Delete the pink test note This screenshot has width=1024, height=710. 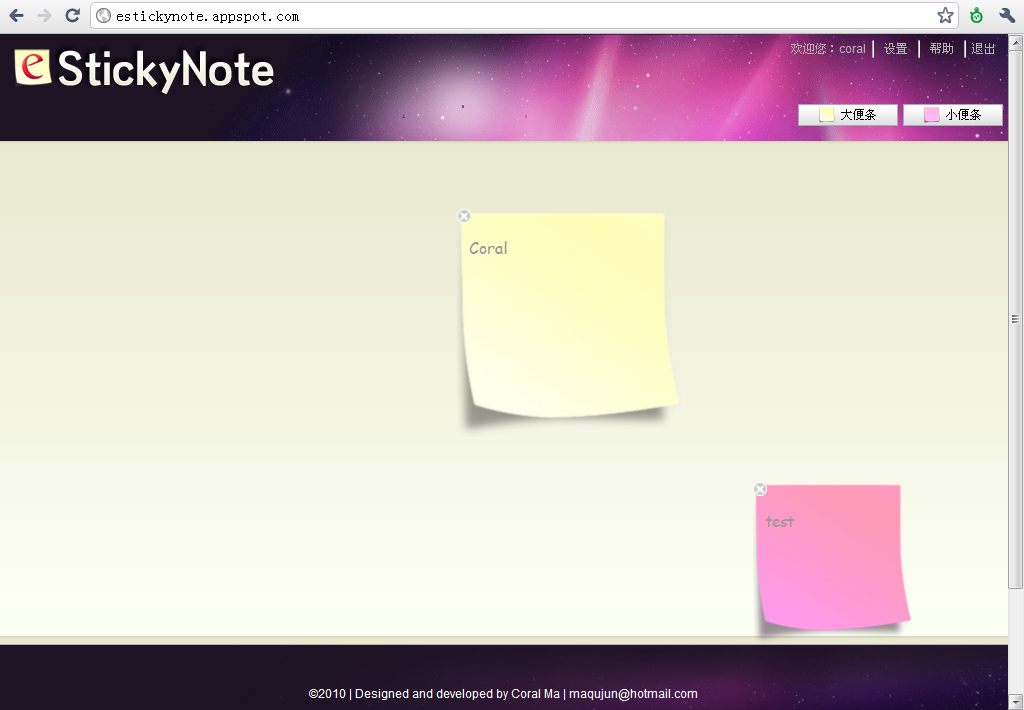point(760,489)
